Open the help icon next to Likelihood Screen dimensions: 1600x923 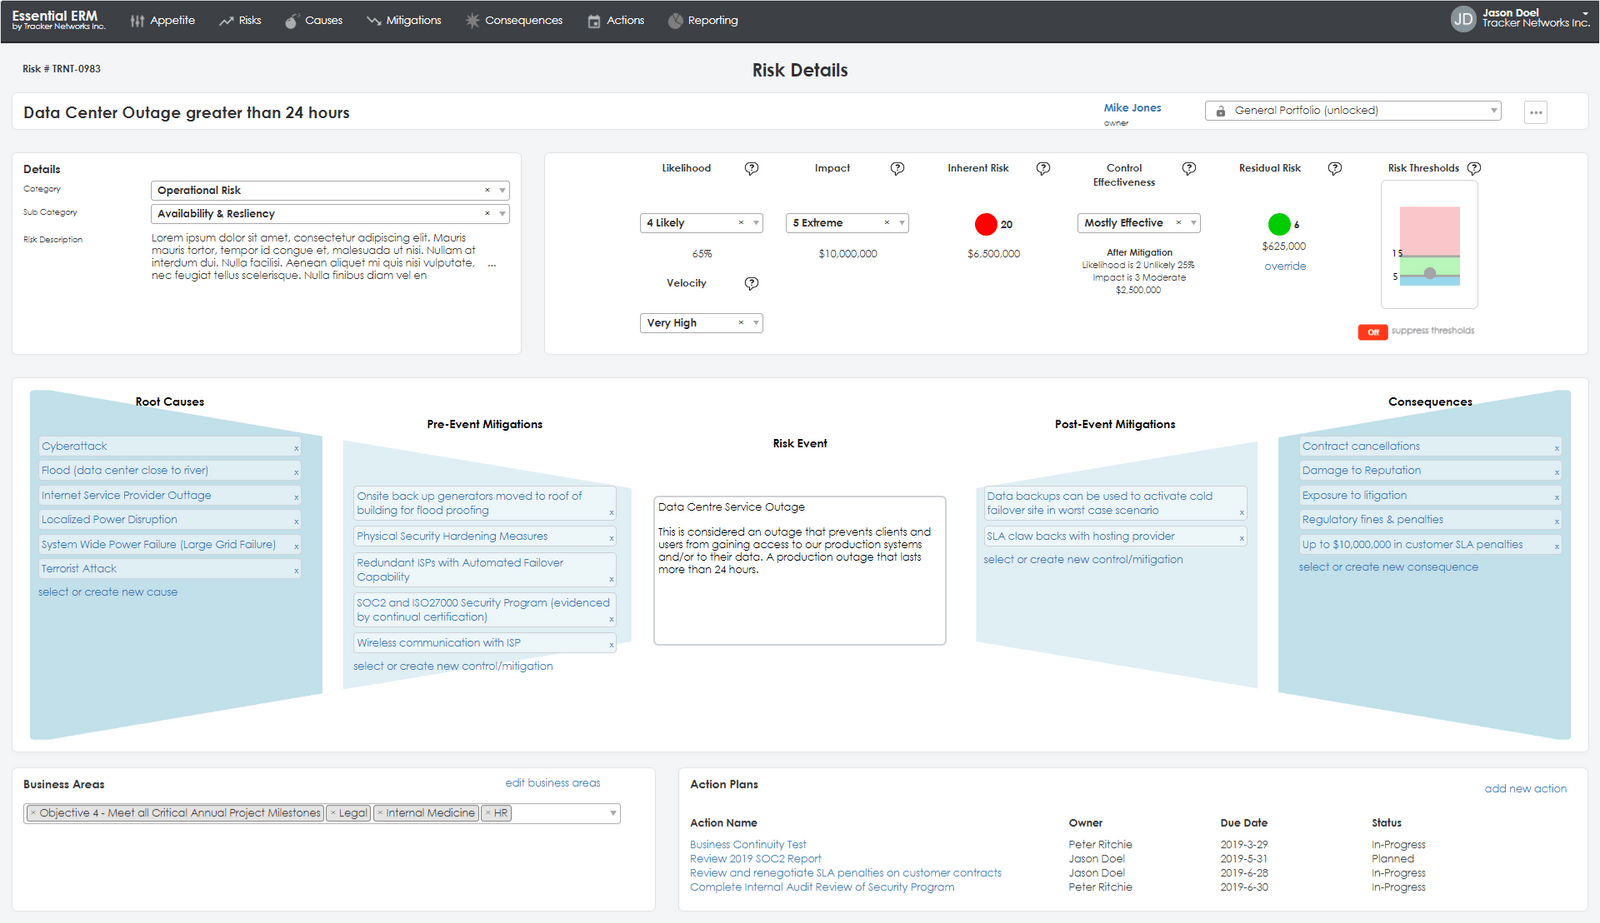click(x=752, y=168)
